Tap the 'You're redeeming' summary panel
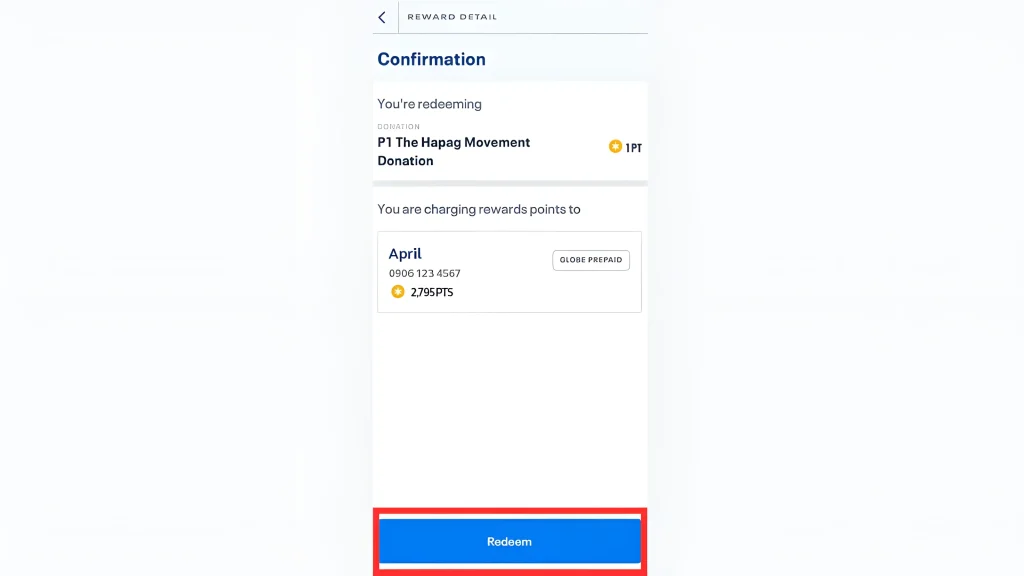 (x=509, y=130)
